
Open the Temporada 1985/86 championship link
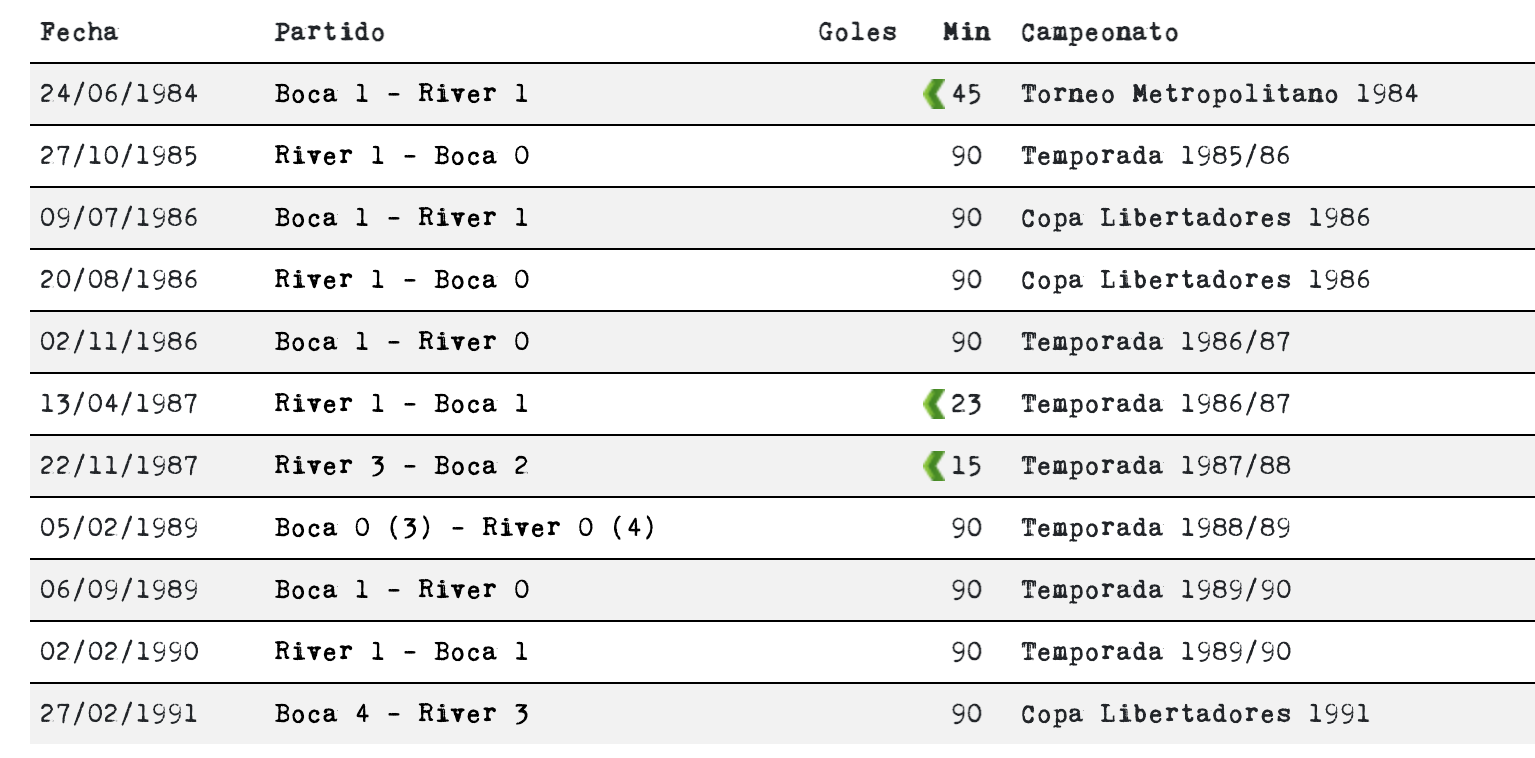tap(1155, 156)
